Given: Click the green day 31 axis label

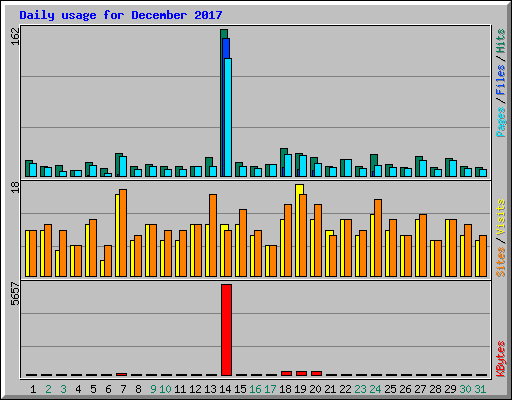Looking at the screenshot, I should click(x=480, y=389).
